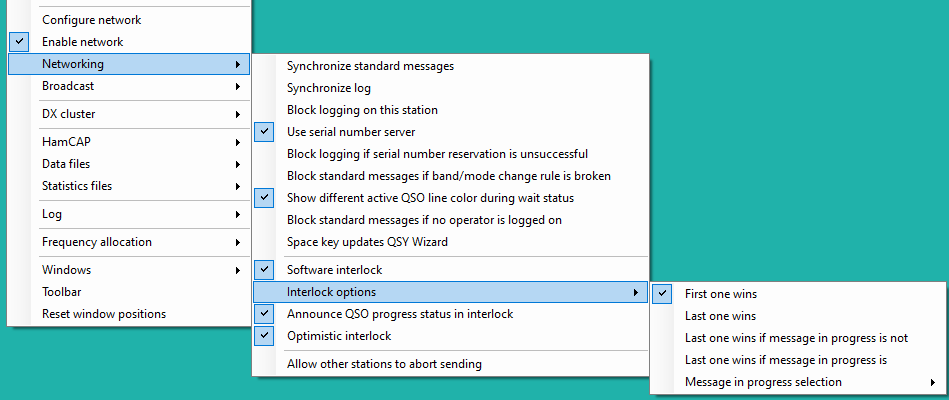Open the Broadcast submenu
This screenshot has width=949, height=400.
(x=129, y=86)
